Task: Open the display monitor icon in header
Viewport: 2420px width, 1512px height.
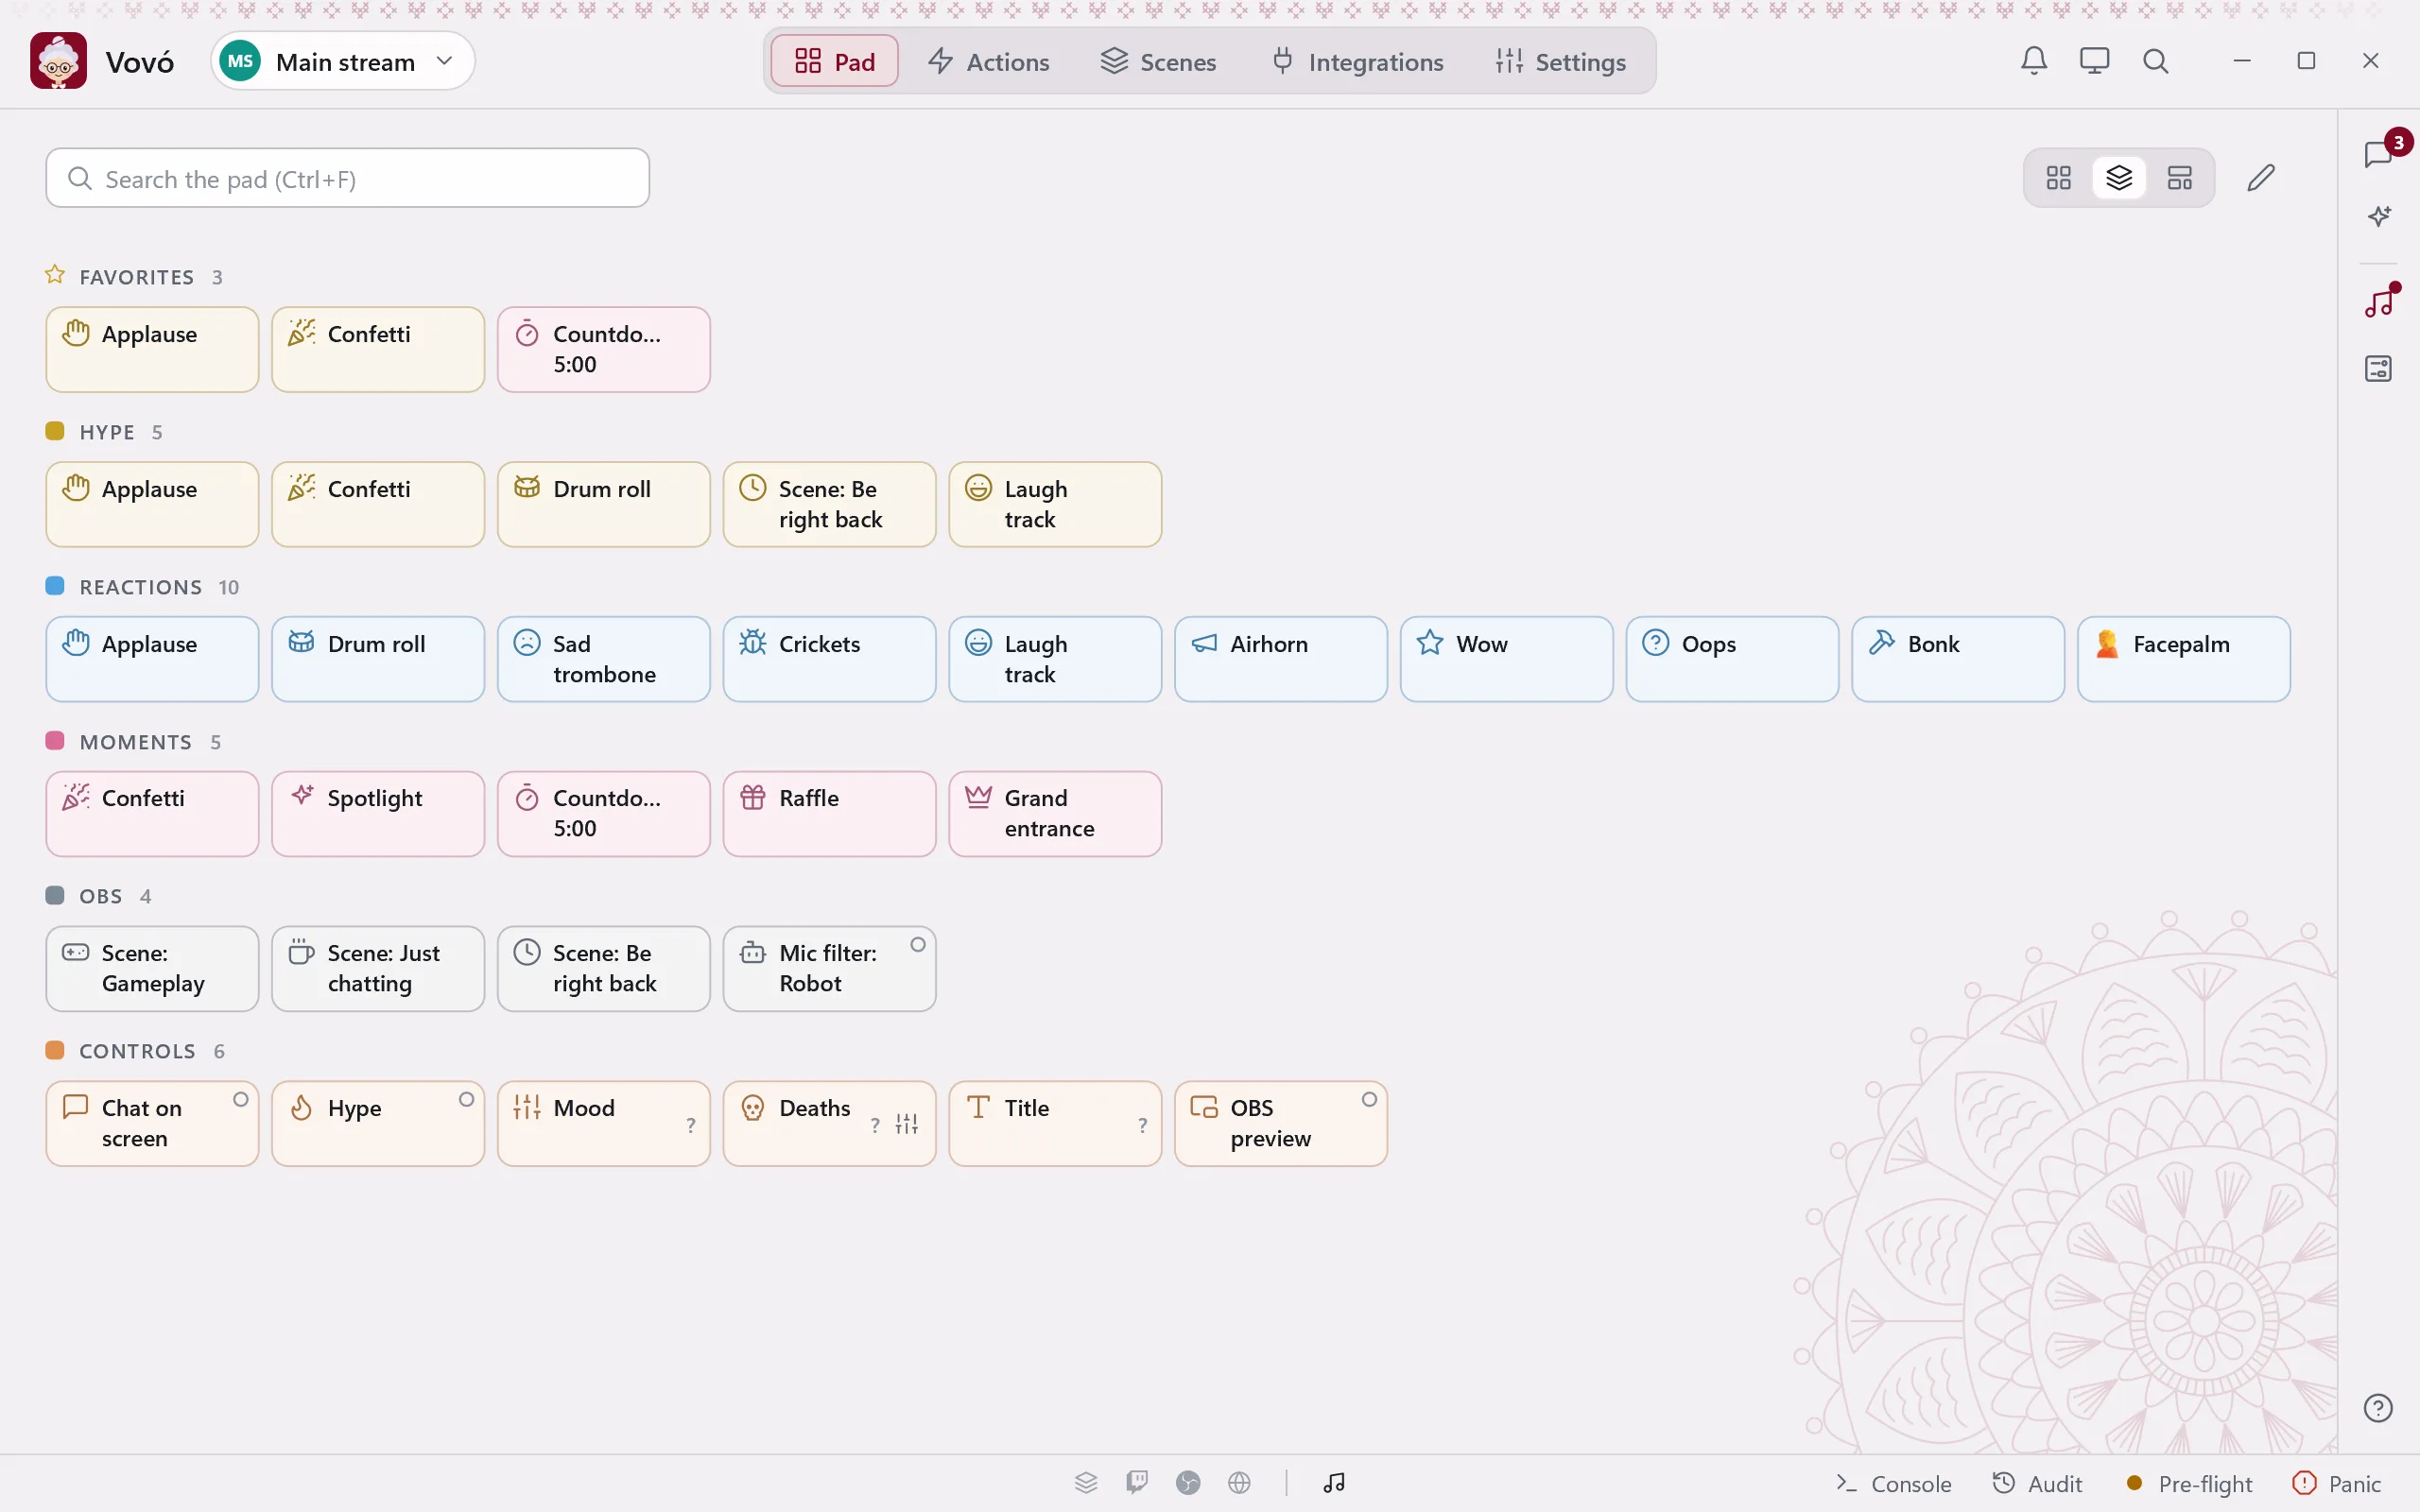Action: coord(2094,61)
